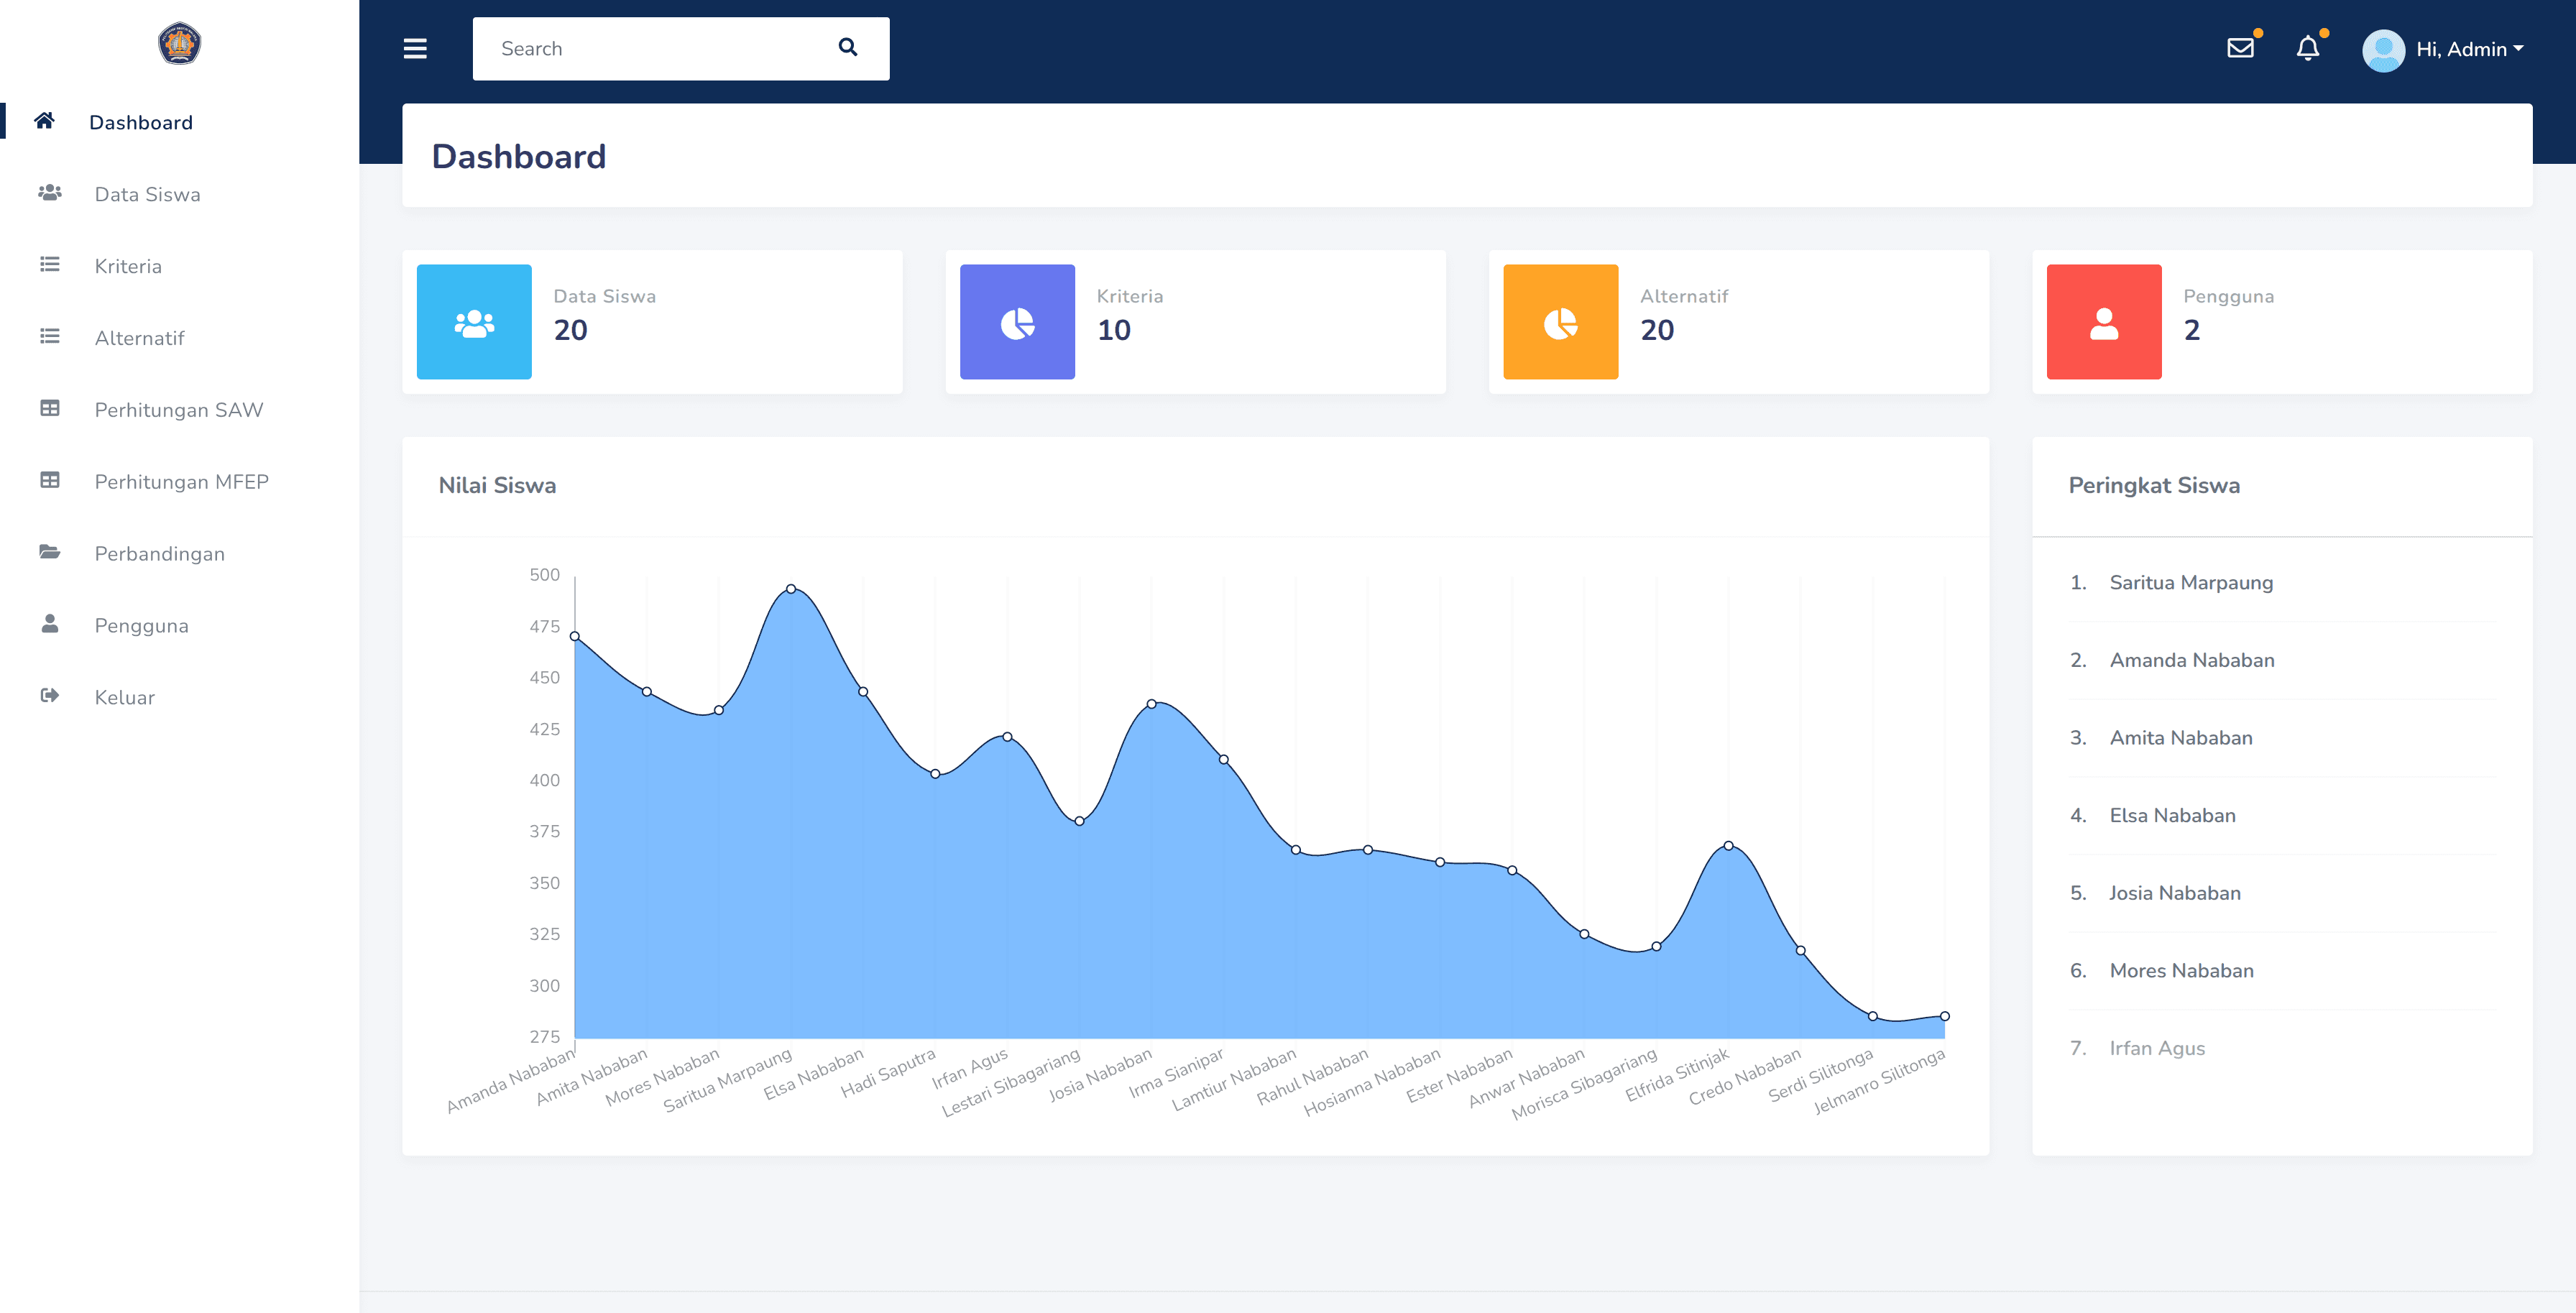2576x1313 pixels.
Task: Click the blue users icon on Data Siswa card
Action: tap(474, 321)
